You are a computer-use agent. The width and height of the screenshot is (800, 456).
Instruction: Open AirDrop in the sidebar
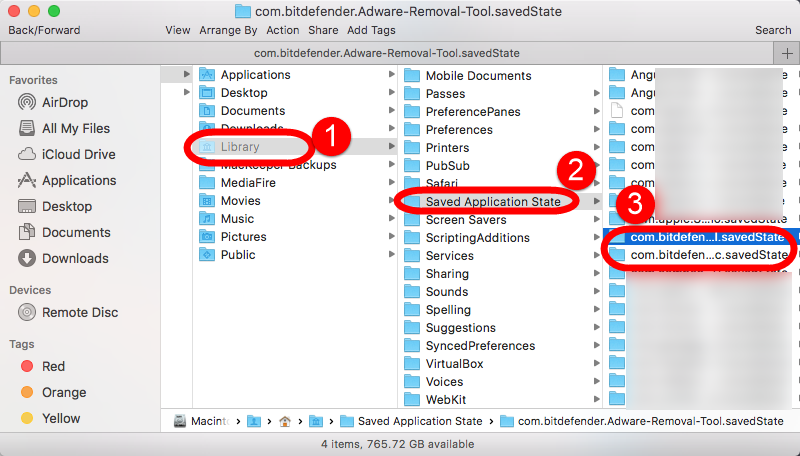pos(53,102)
